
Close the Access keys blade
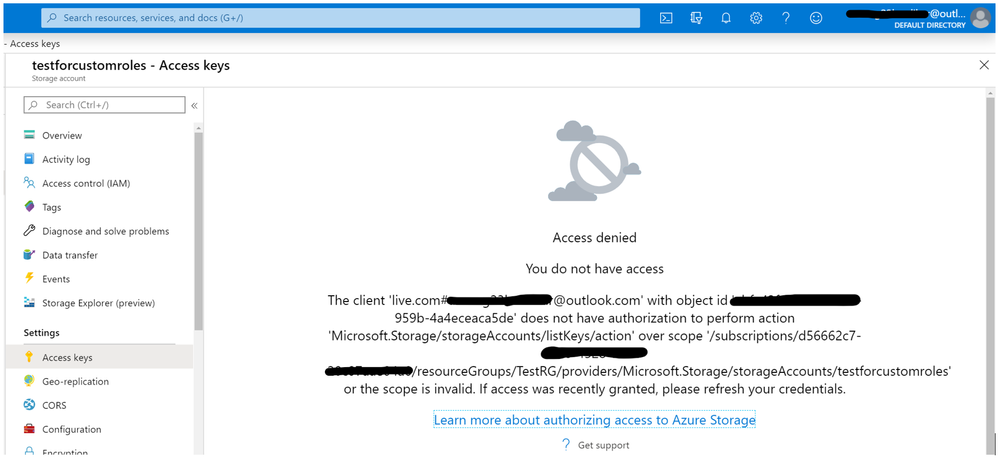tap(984, 65)
